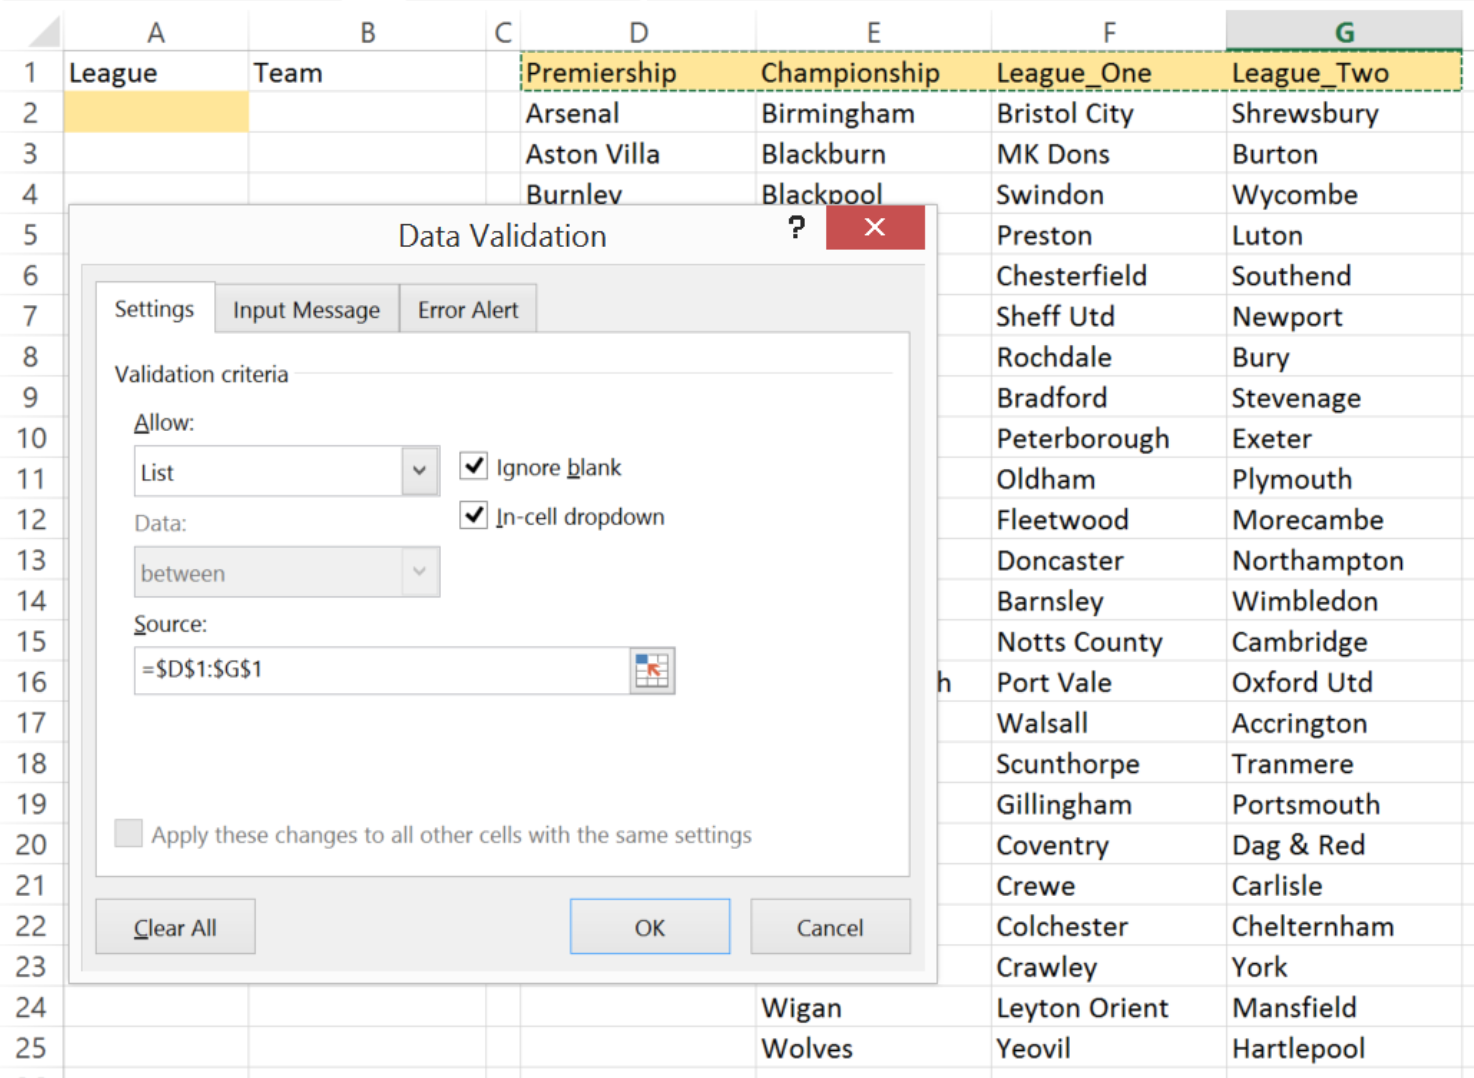
Task: Confirm validation by clicking OK
Action: 649,926
